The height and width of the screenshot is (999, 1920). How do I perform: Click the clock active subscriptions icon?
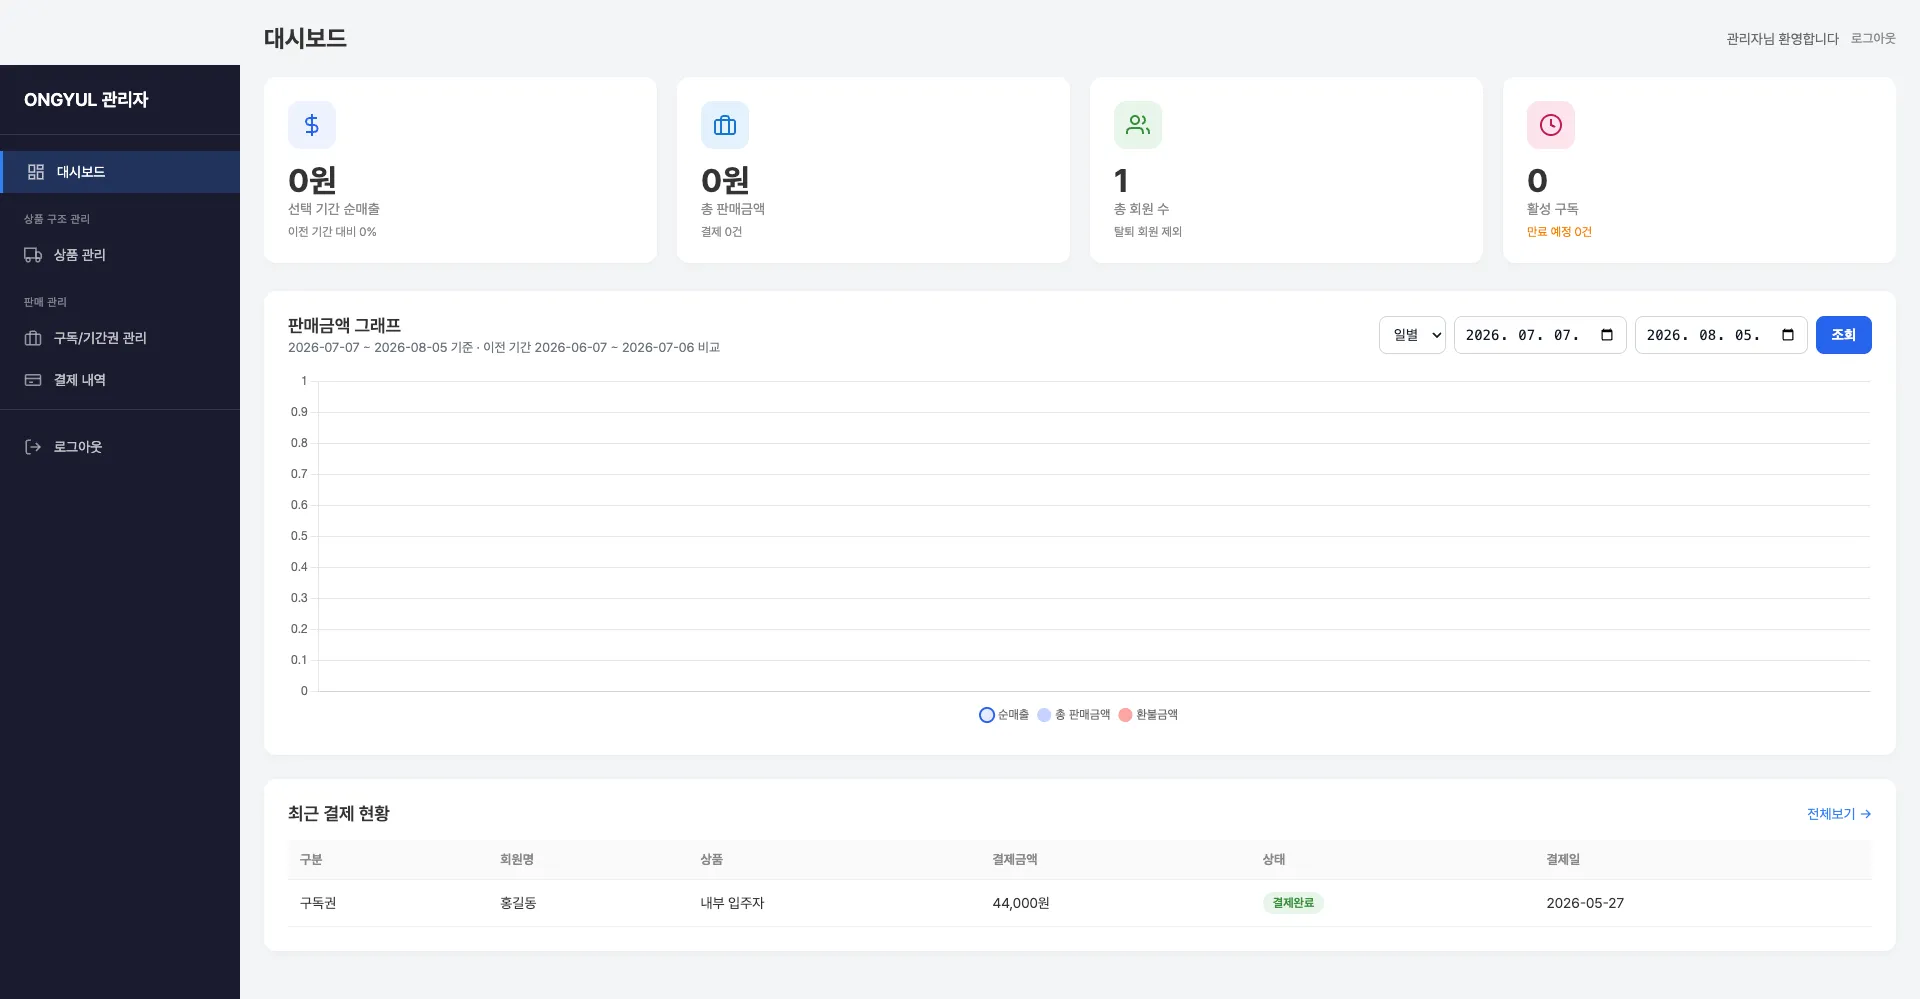1551,125
